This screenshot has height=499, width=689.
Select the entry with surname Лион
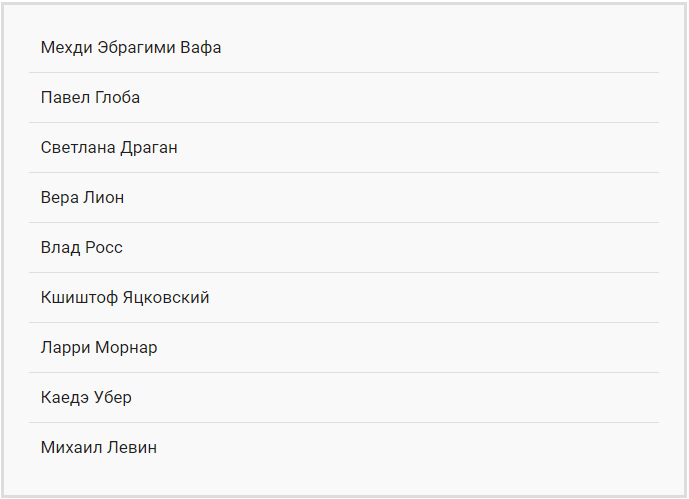pos(83,198)
